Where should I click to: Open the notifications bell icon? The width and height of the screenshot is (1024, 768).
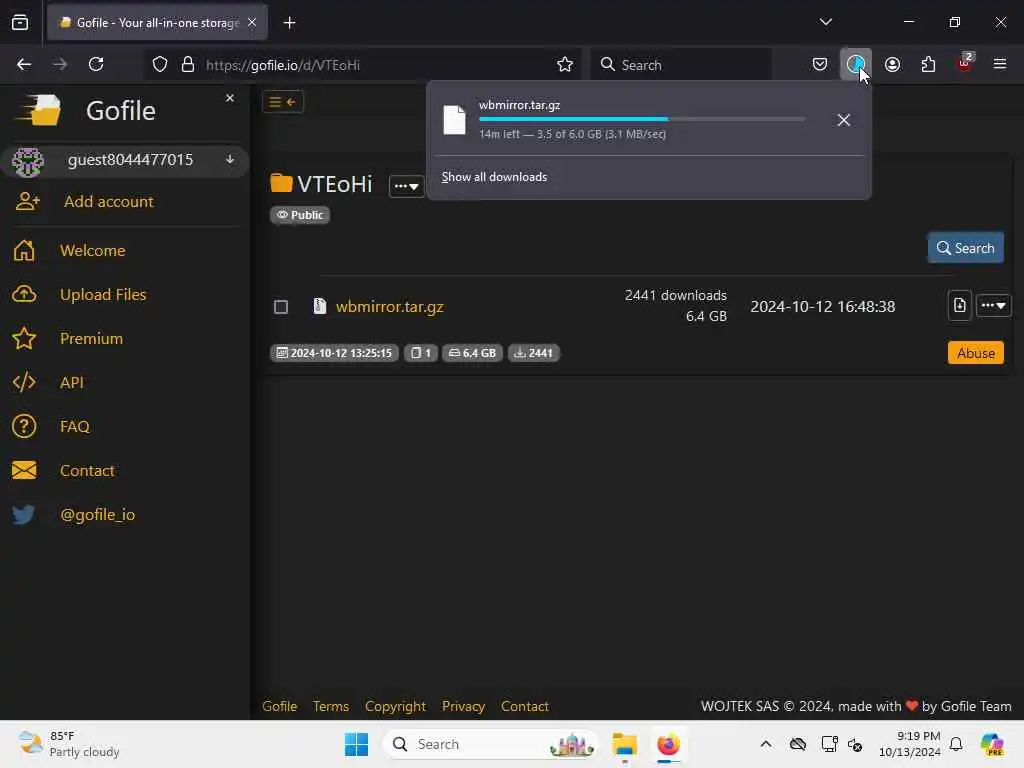(x=956, y=744)
